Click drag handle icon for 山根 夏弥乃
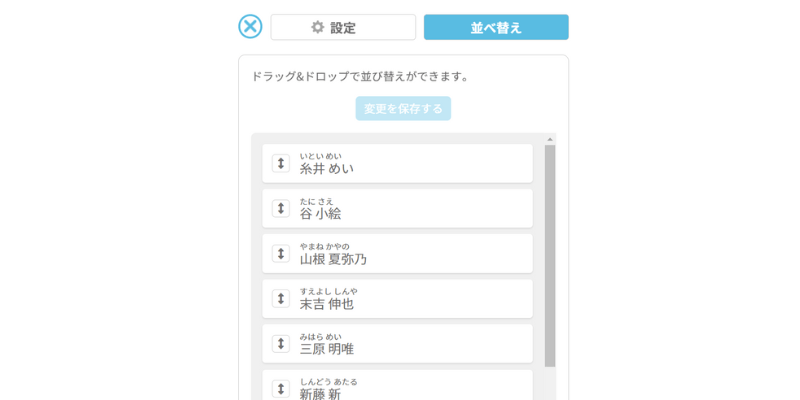This screenshot has height=400, width=800. coord(281,253)
